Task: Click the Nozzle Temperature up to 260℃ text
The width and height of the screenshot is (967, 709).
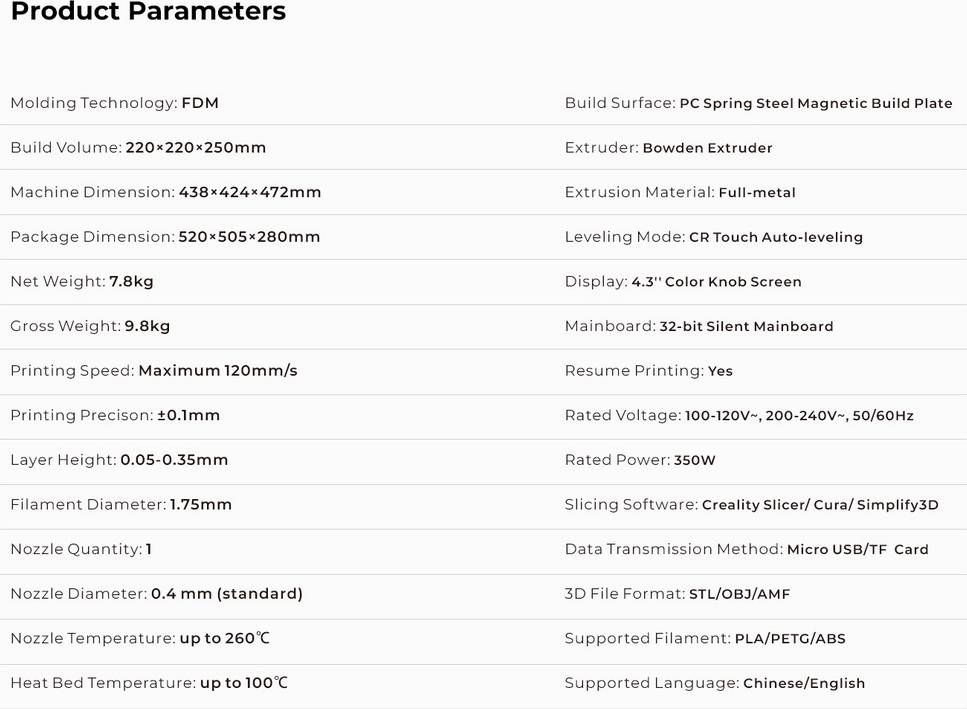Action: [140, 638]
